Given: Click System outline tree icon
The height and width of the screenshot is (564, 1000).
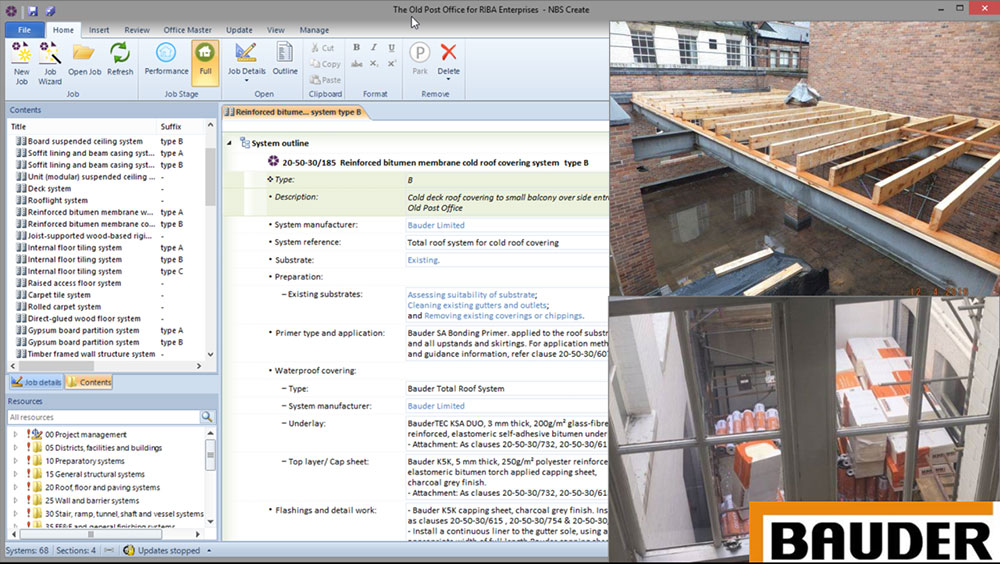Looking at the screenshot, I should 245,143.
